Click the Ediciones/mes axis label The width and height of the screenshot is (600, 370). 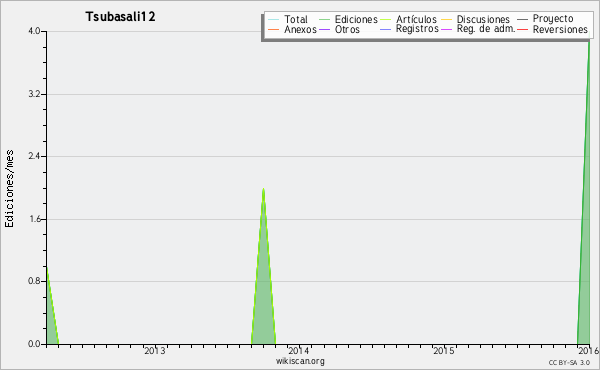pyautogui.click(x=9, y=189)
